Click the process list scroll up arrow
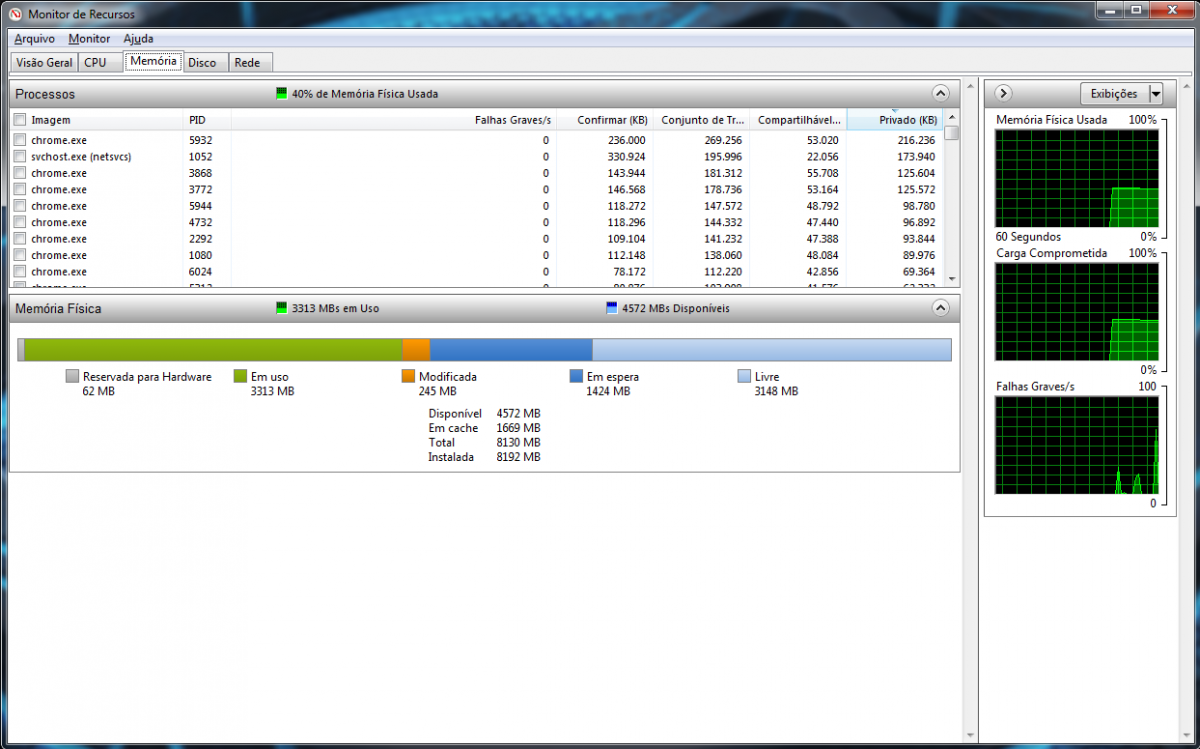This screenshot has width=1200, height=749. 952,118
